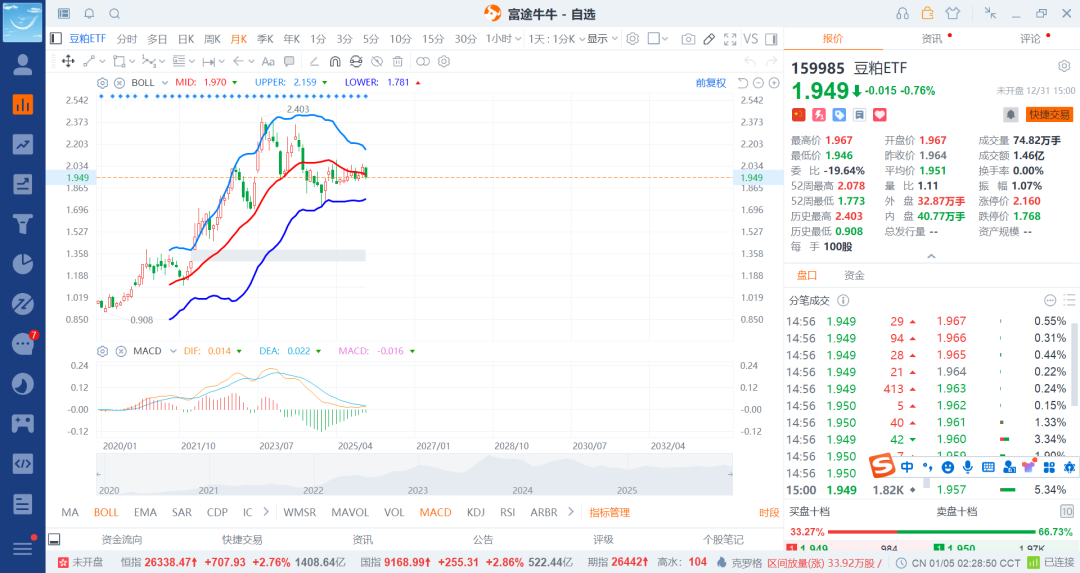The image size is (1080, 573).
Task: Toggle the overlapping circles compare icon
Action: (x=423, y=61)
